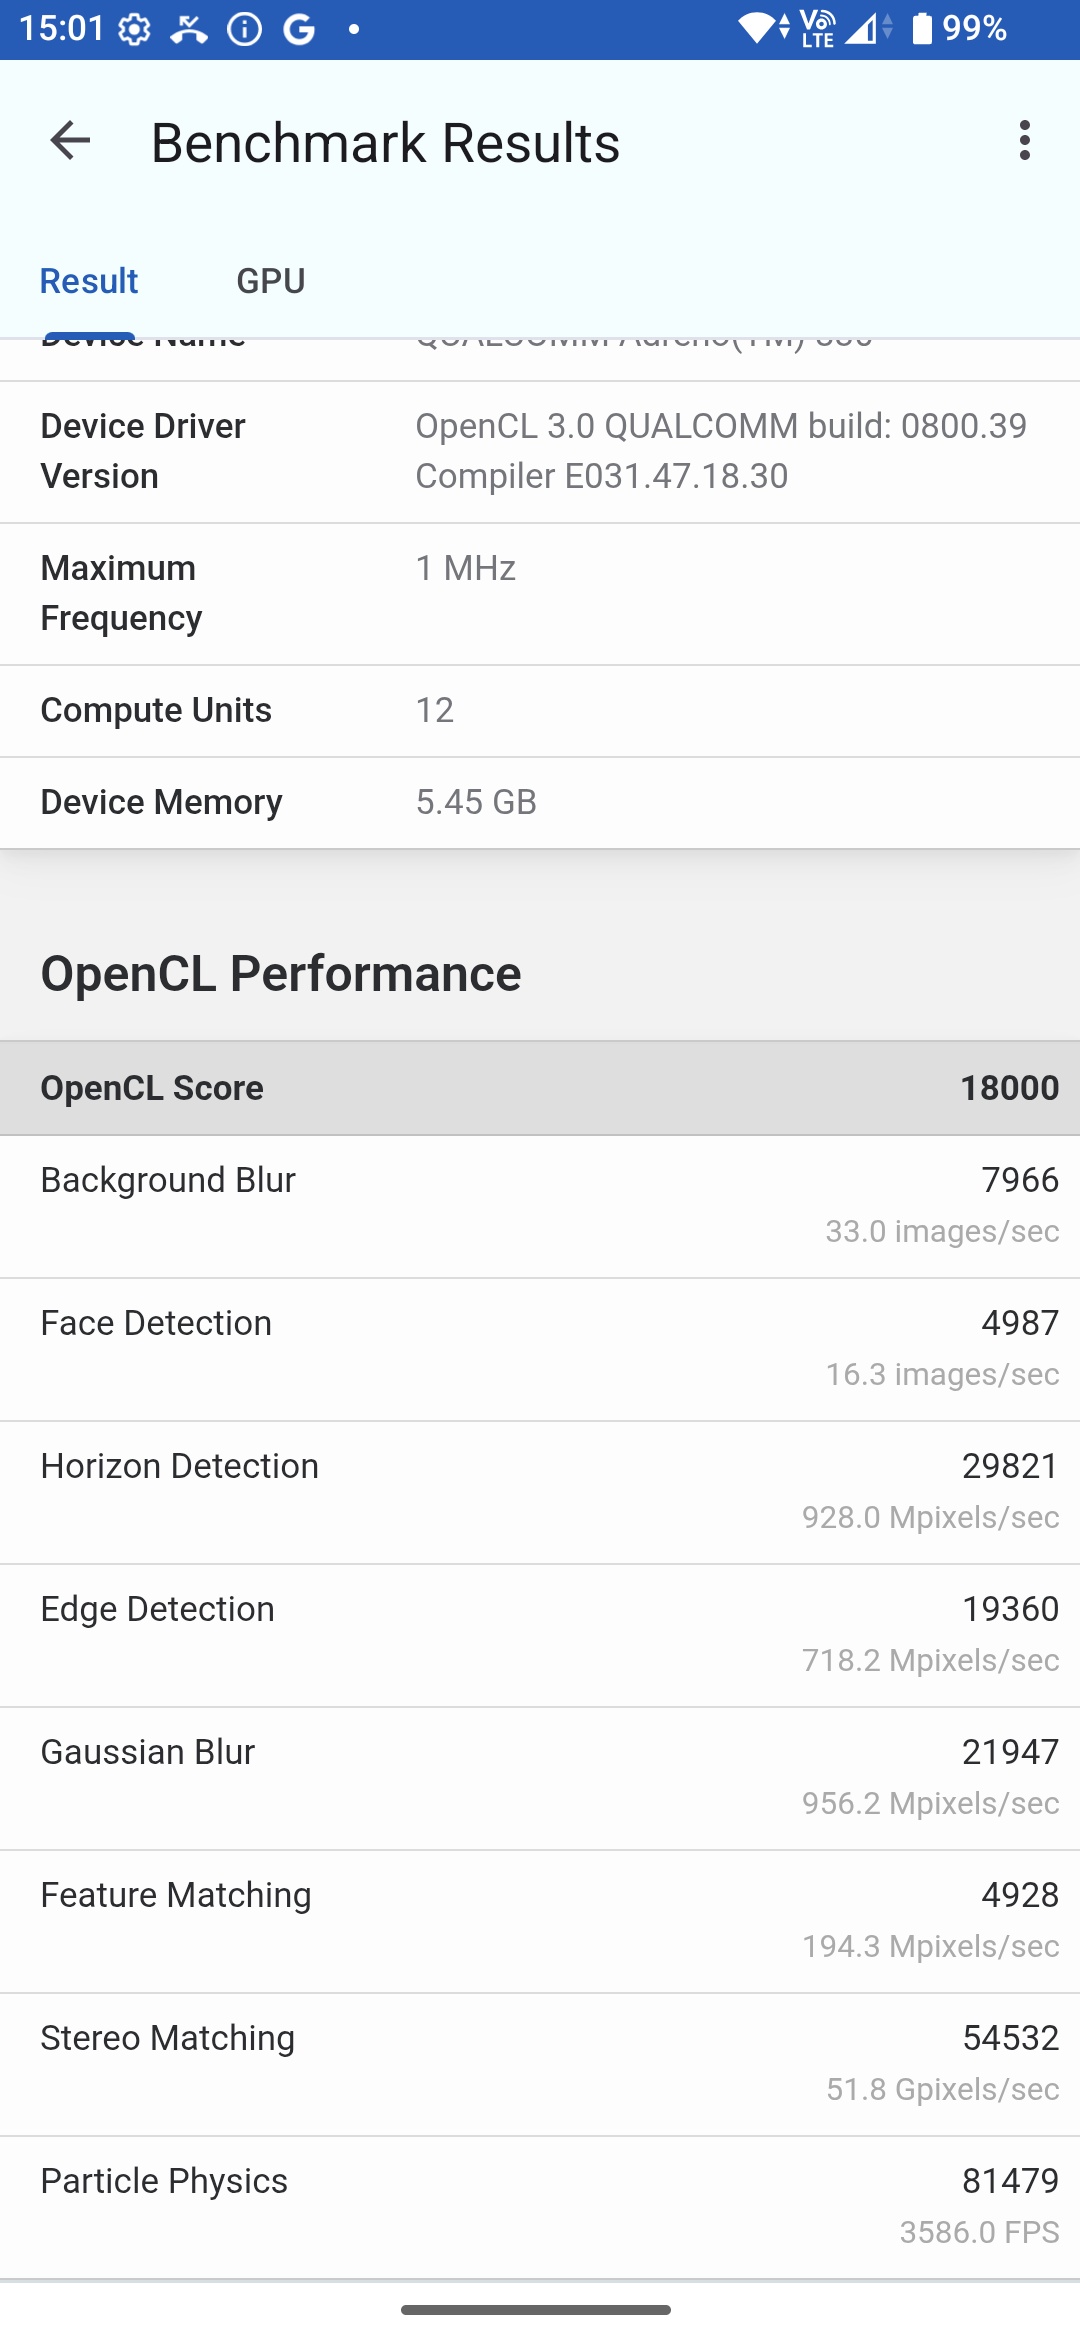Tap the Device Driver Version row
Viewport: 1080px width, 2340px height.
(x=540, y=451)
